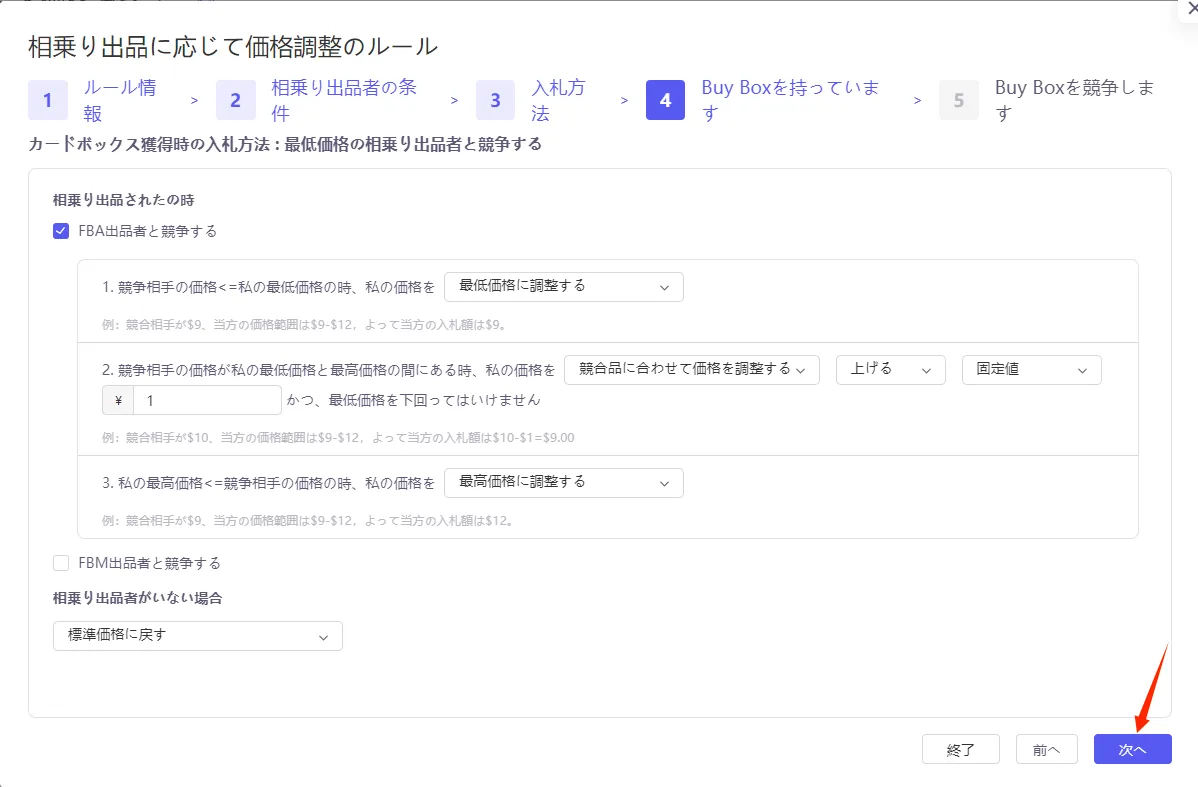This screenshot has height=787, width=1198.
Task: Go to Buy Boxを競争します step
Action: [1074, 100]
